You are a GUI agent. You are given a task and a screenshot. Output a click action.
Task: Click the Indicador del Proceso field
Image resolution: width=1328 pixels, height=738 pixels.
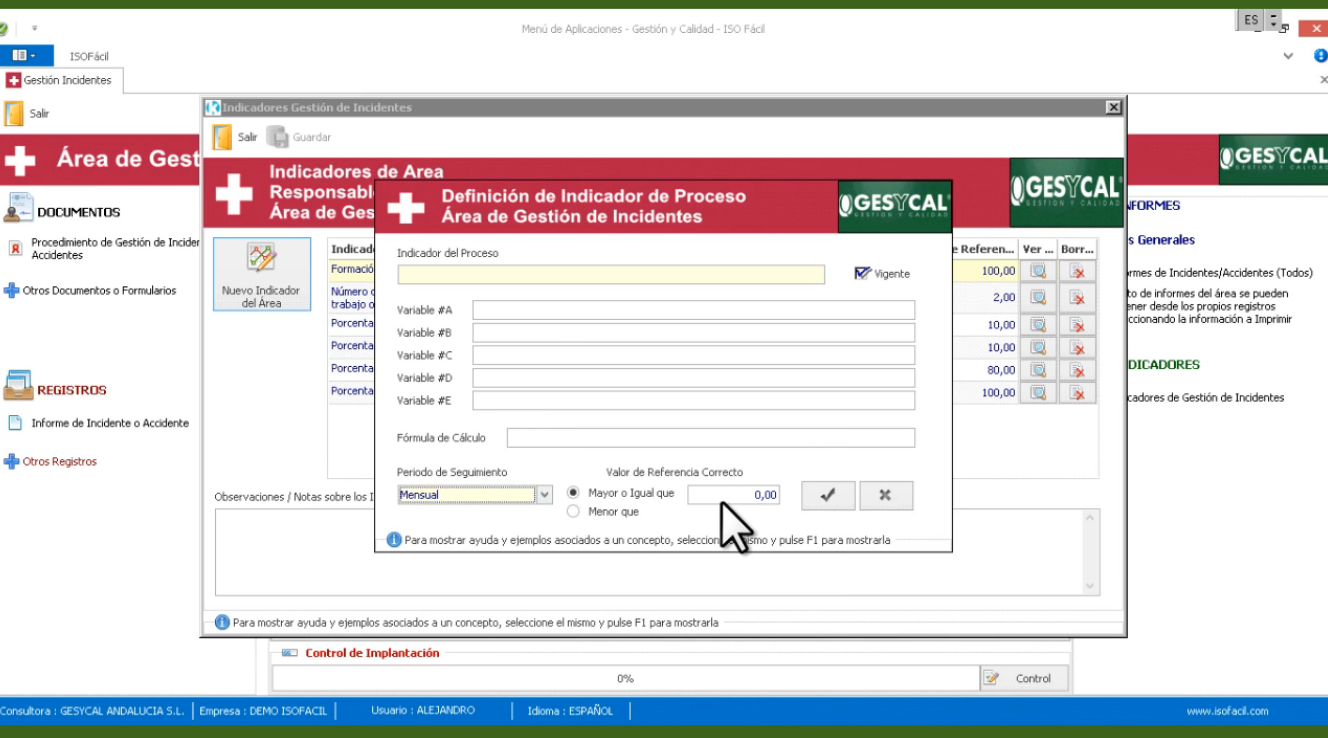611,274
